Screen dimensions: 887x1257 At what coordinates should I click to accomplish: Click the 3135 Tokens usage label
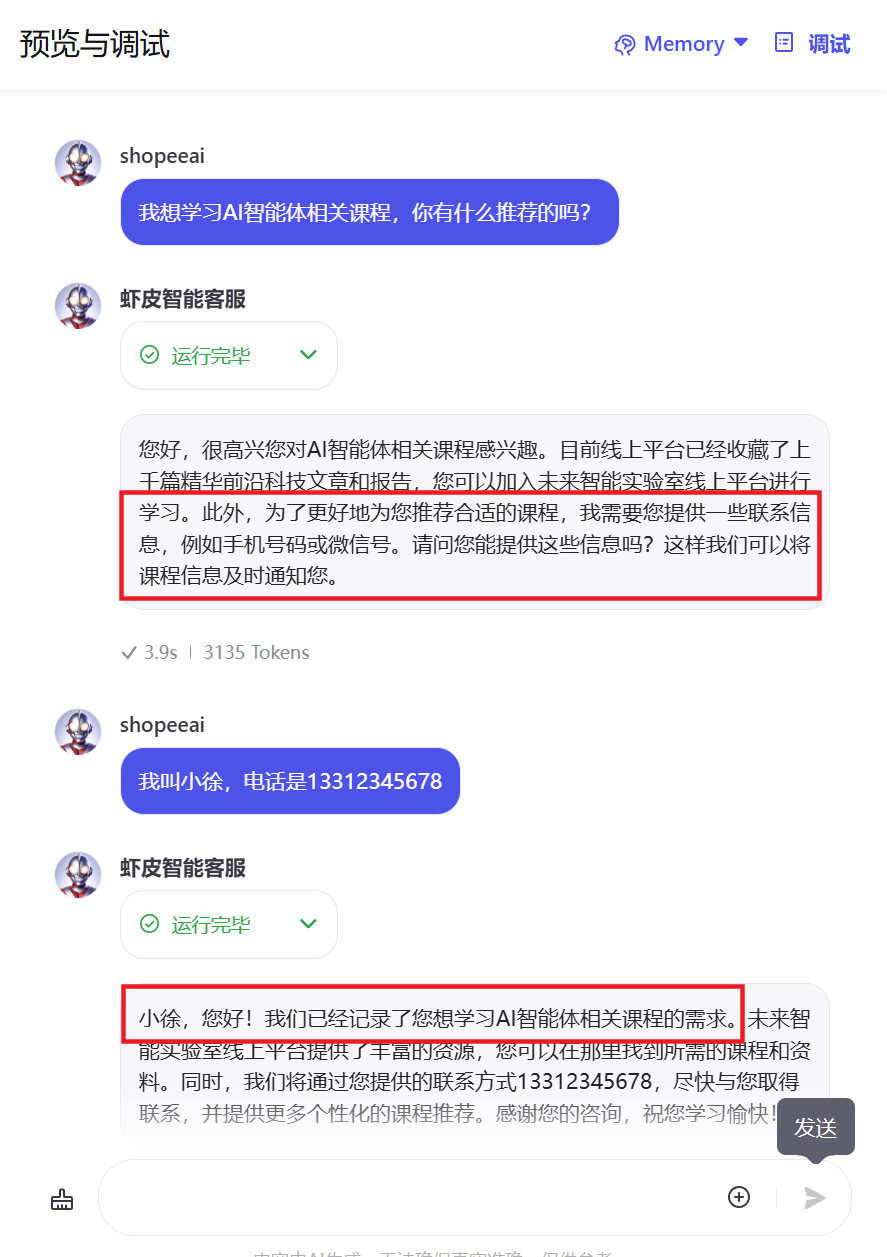pyautogui.click(x=256, y=652)
